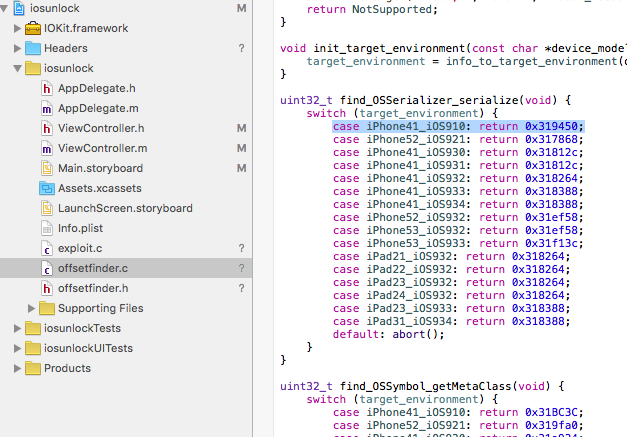Click the ? status badge of Headers
This screenshot has width=627, height=437.
pyautogui.click(x=242, y=48)
